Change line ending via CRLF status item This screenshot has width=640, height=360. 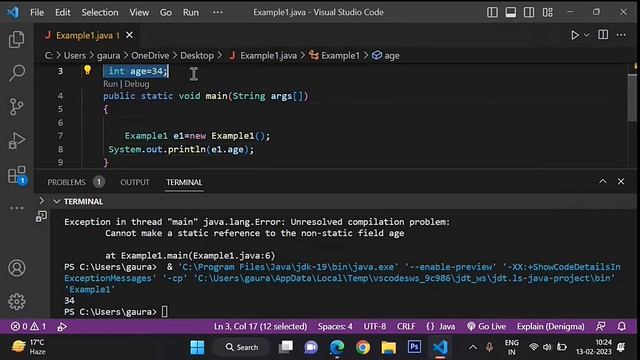pos(406,327)
